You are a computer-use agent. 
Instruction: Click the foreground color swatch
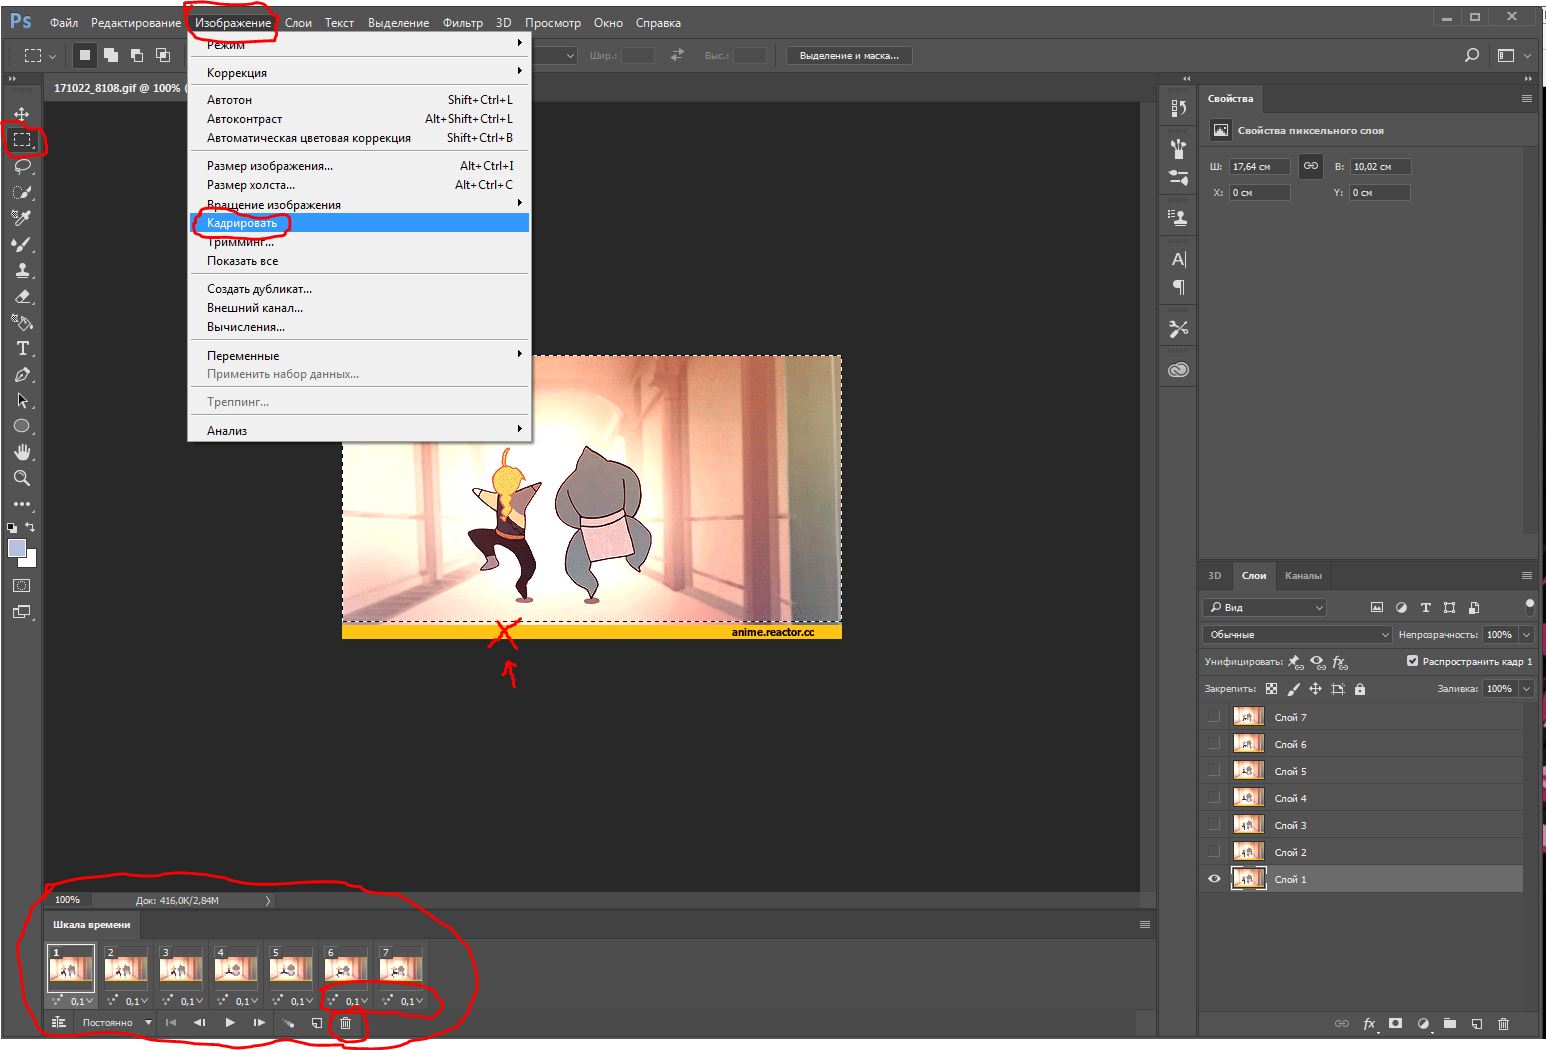coord(17,548)
